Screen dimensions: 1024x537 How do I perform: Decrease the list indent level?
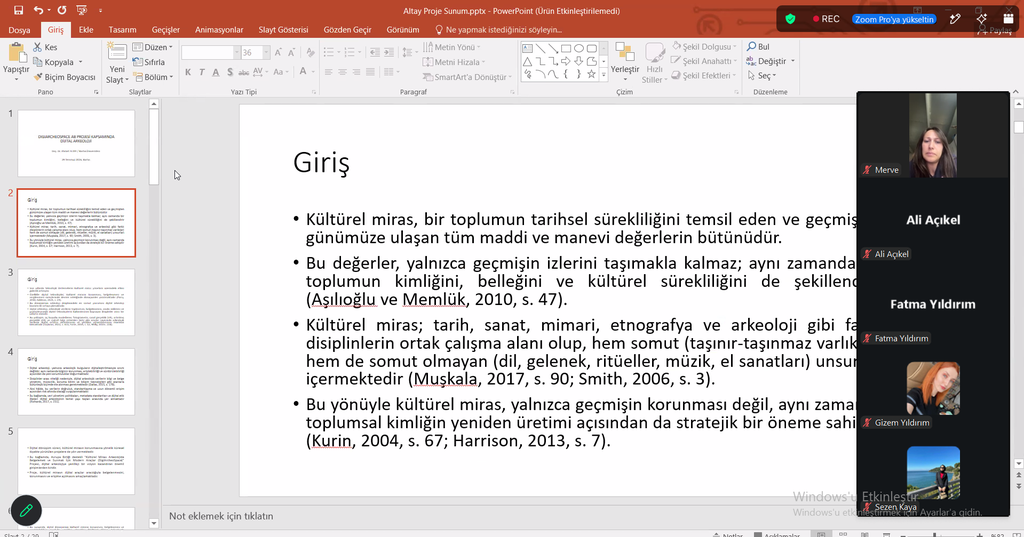[374, 52]
